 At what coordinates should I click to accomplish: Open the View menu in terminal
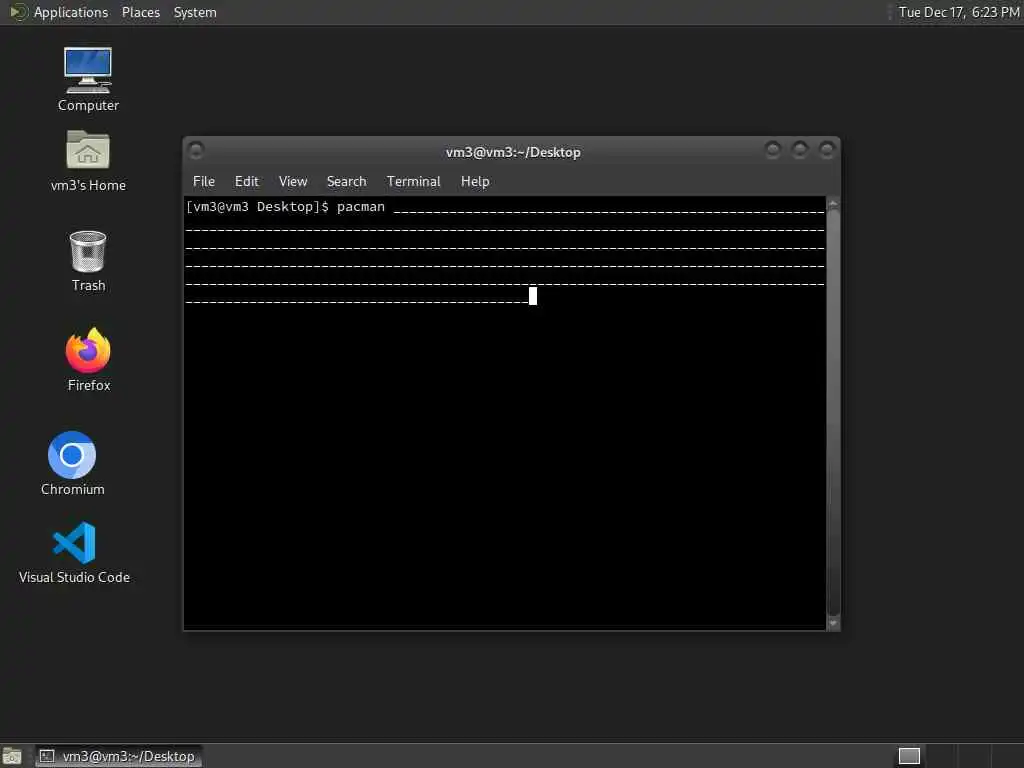tap(293, 182)
